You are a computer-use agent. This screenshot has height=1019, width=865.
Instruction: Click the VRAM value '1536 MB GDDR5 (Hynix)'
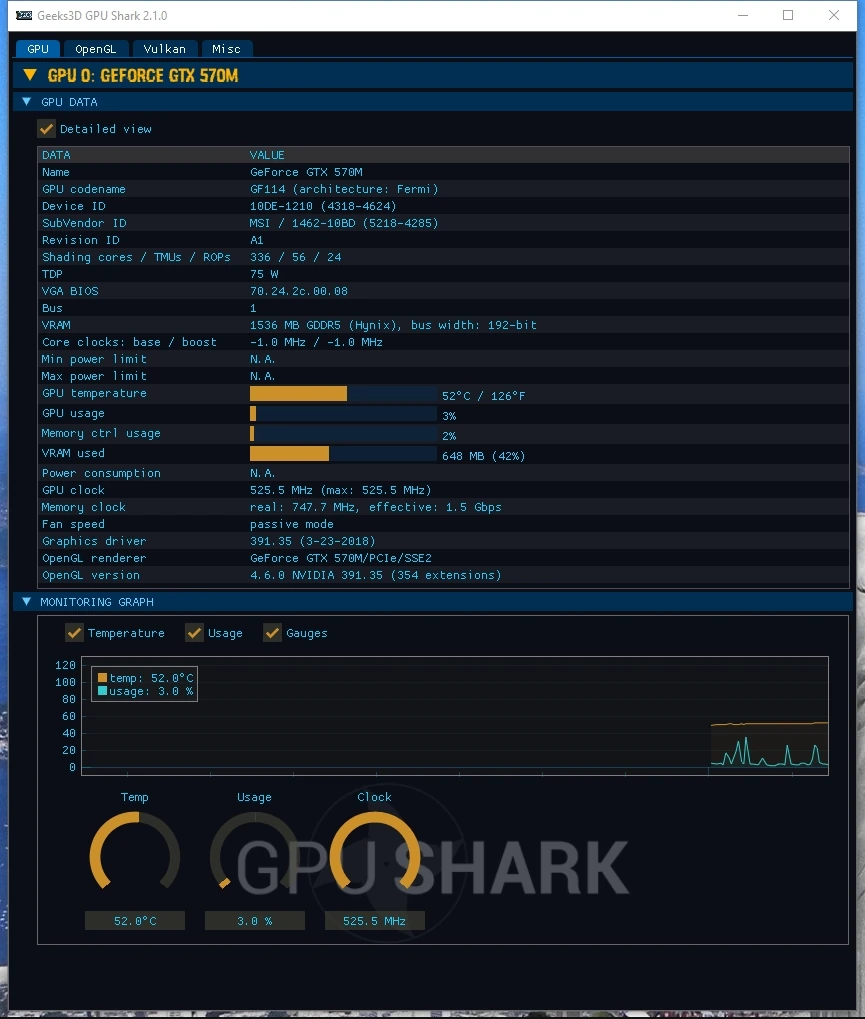325,325
